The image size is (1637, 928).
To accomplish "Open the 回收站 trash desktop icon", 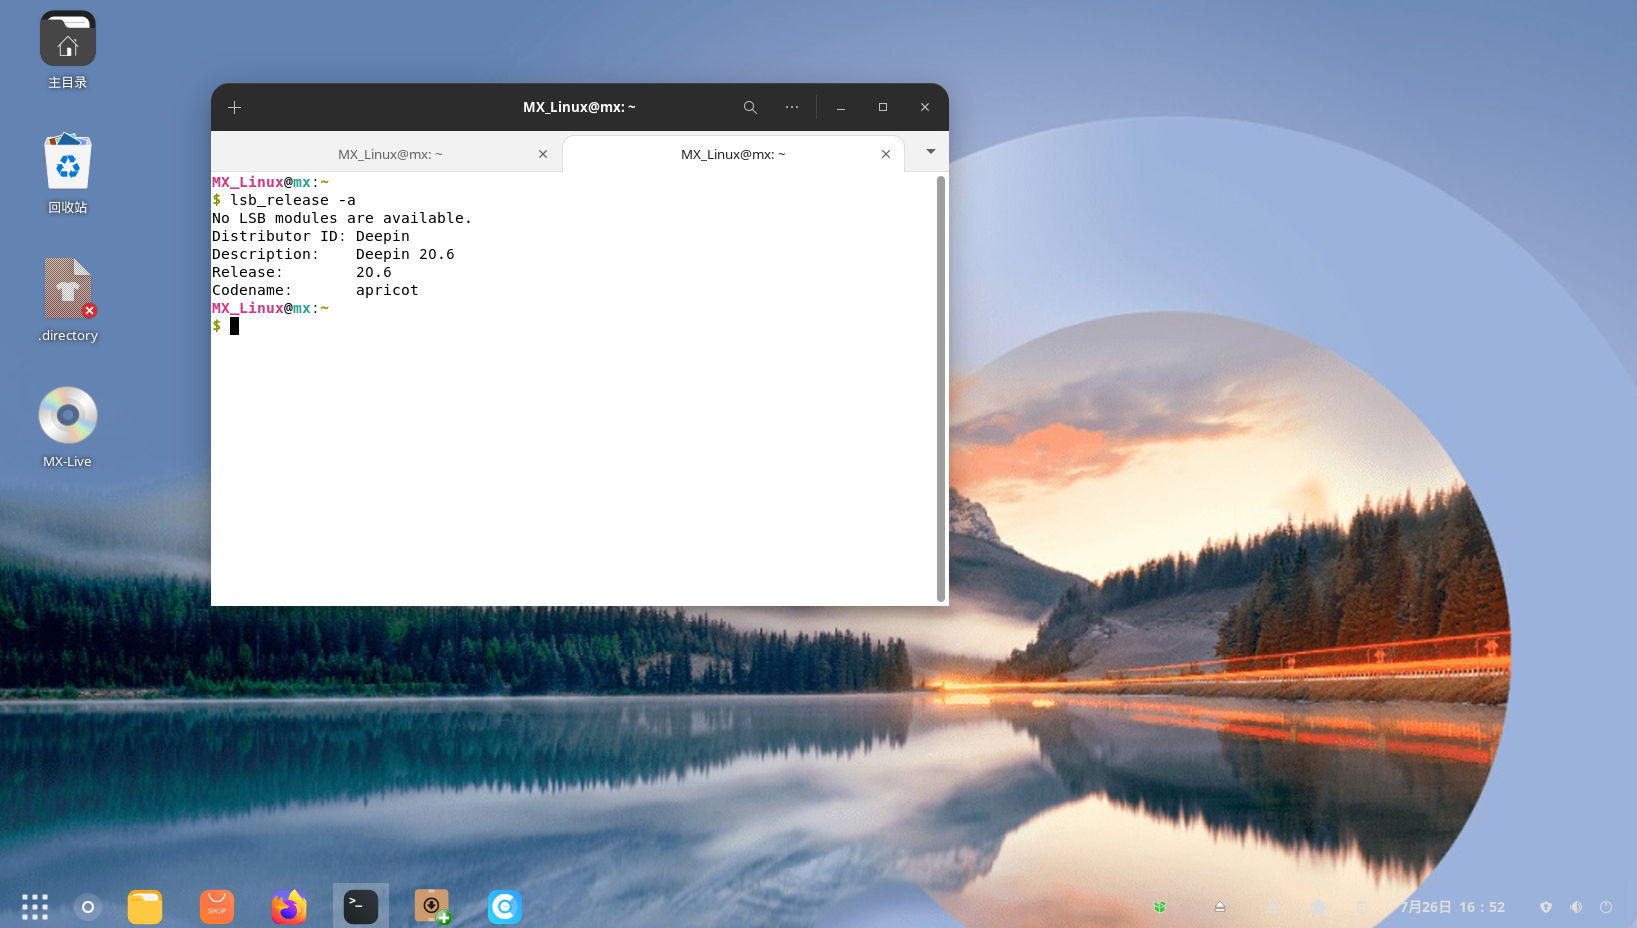I will coord(68,163).
